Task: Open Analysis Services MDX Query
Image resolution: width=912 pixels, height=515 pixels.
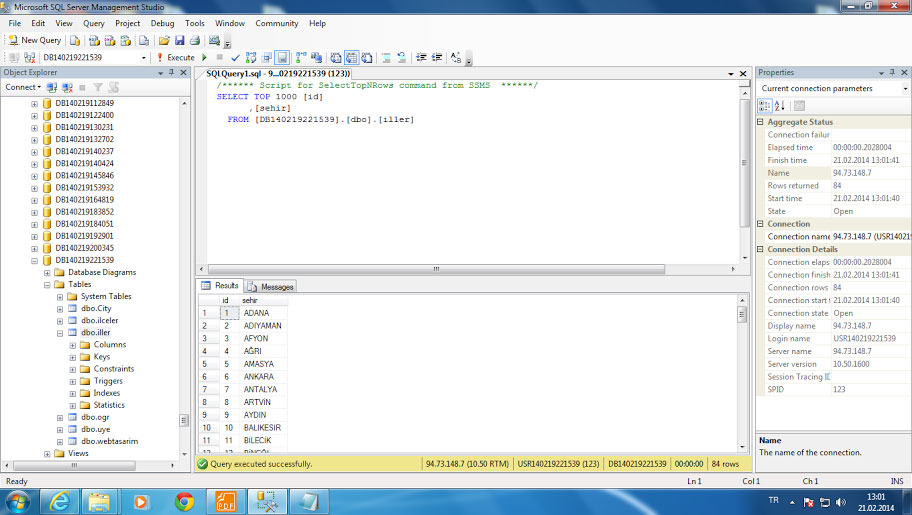Action: coord(94,41)
